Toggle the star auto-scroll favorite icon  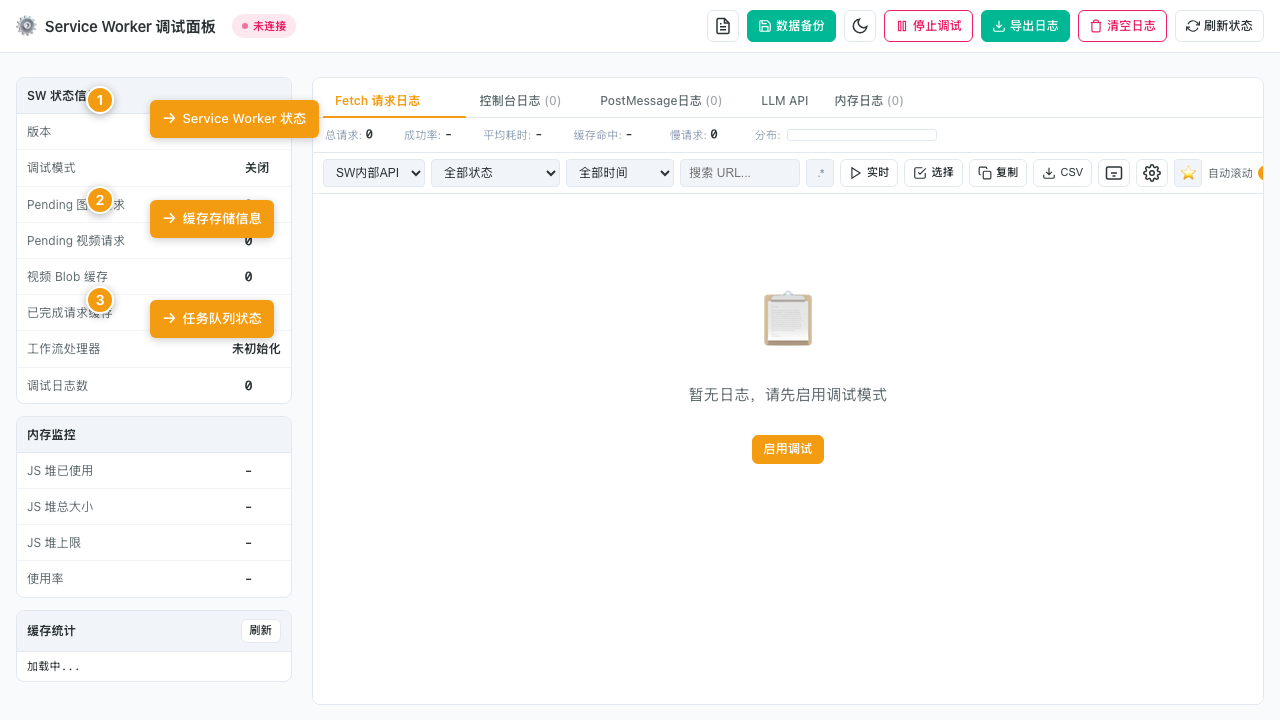pos(1188,172)
